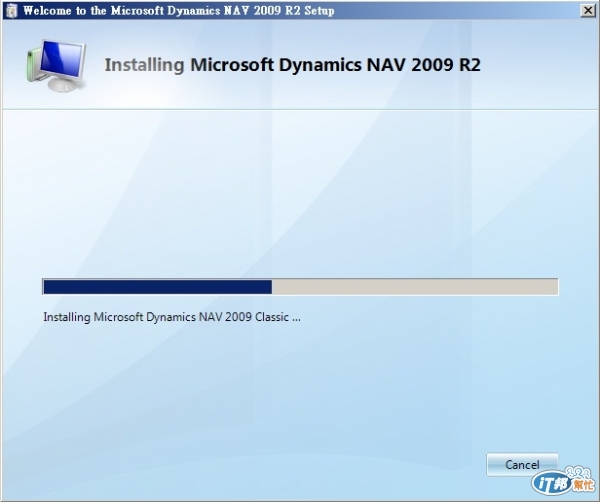Close the NAV 2009 R2 Setup window

588,10
